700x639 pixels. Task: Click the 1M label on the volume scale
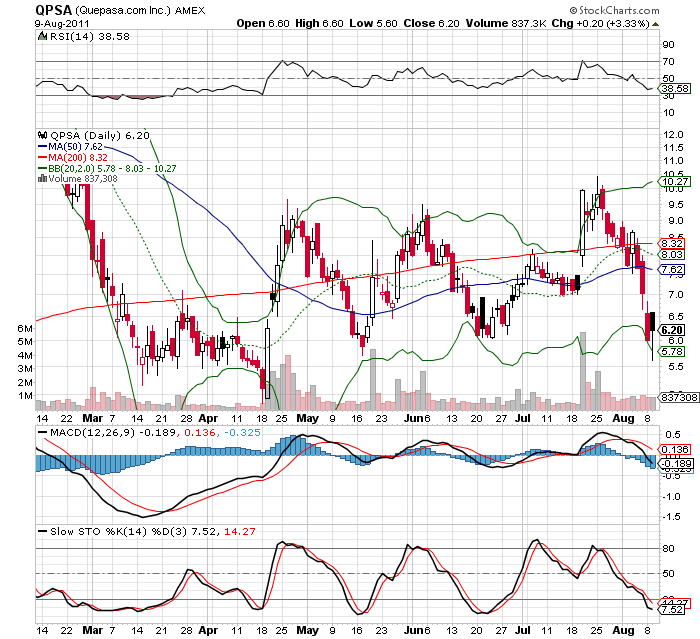tap(25, 396)
